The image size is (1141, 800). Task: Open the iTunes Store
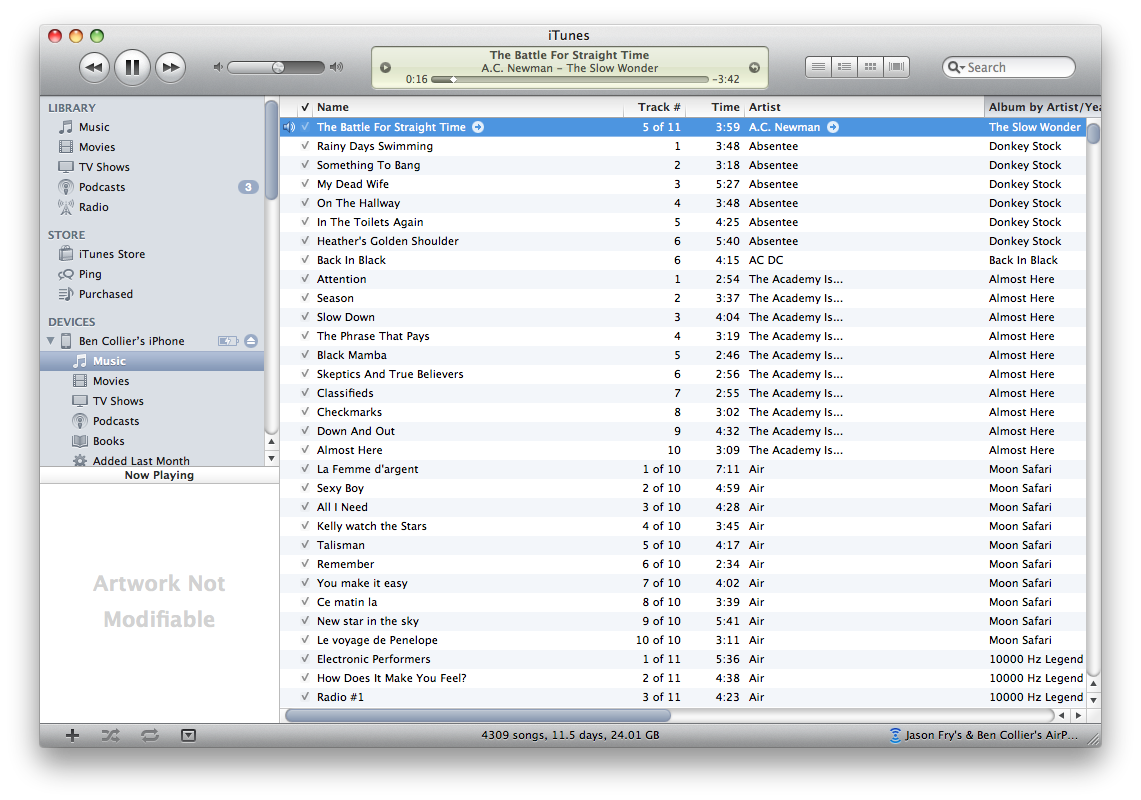(x=111, y=254)
